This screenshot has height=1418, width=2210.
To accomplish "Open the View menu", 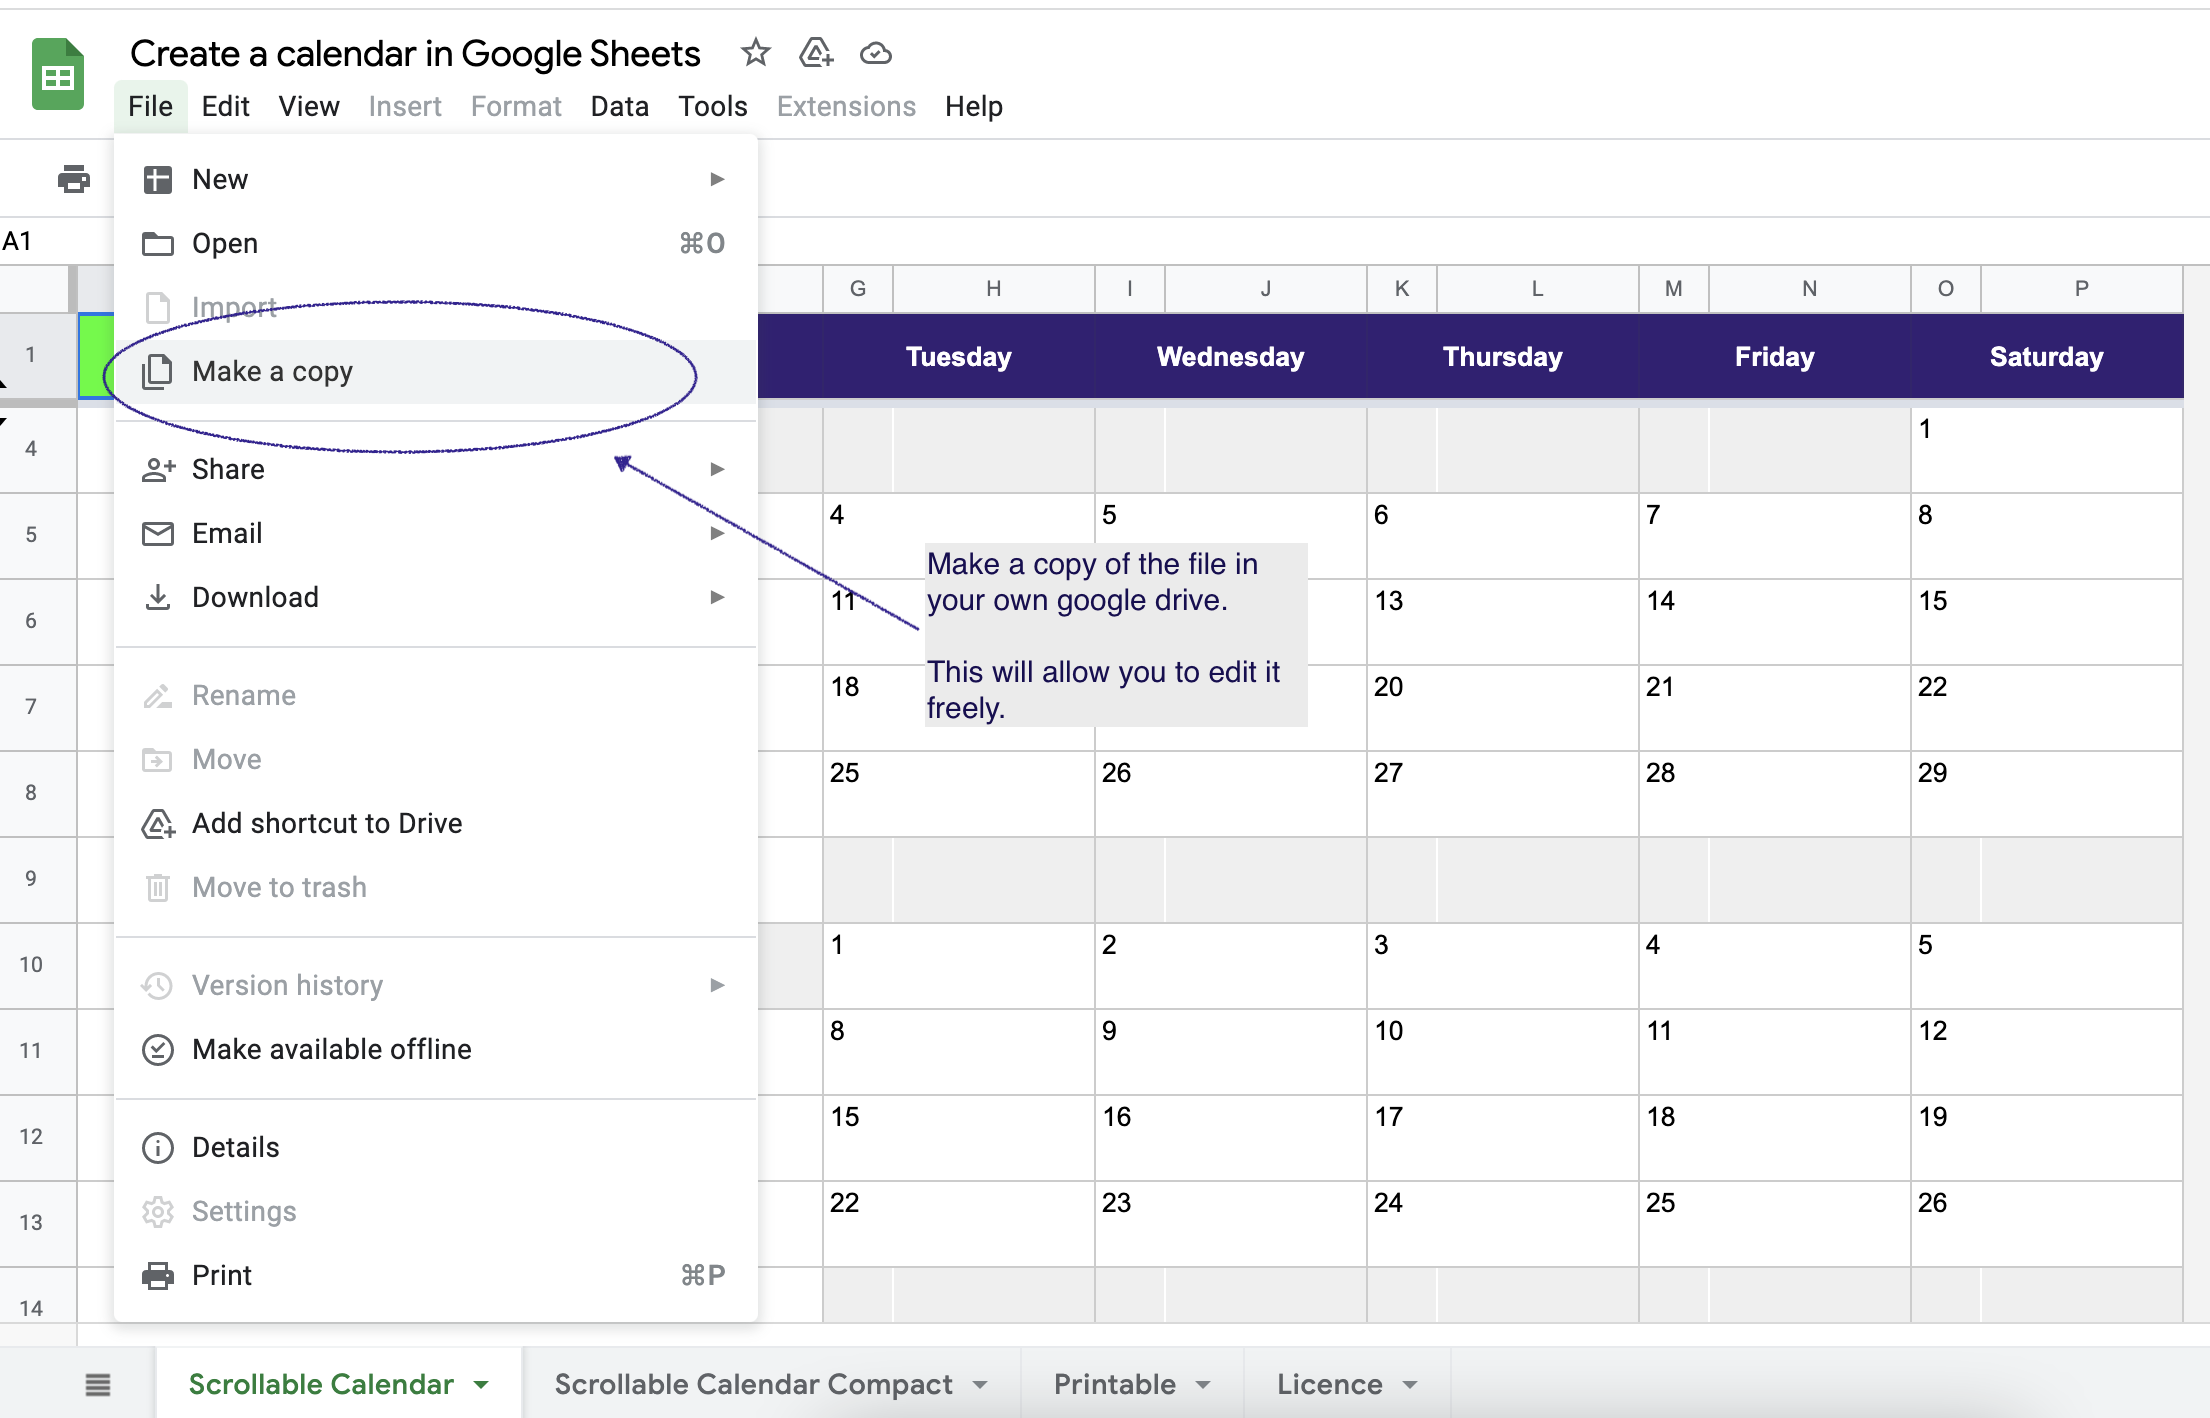I will pos(309,106).
